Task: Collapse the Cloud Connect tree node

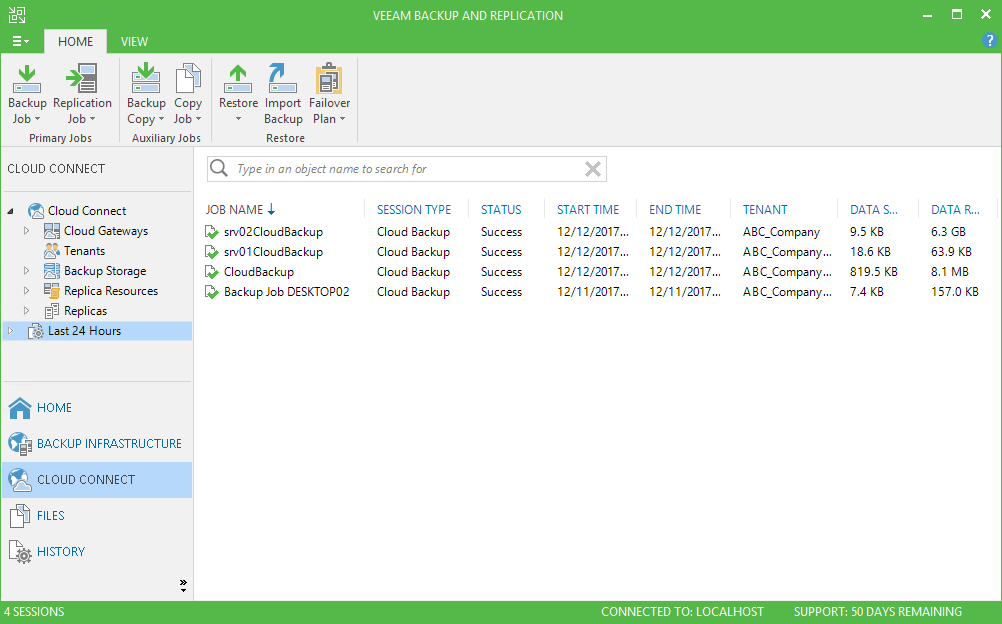Action: [10, 211]
